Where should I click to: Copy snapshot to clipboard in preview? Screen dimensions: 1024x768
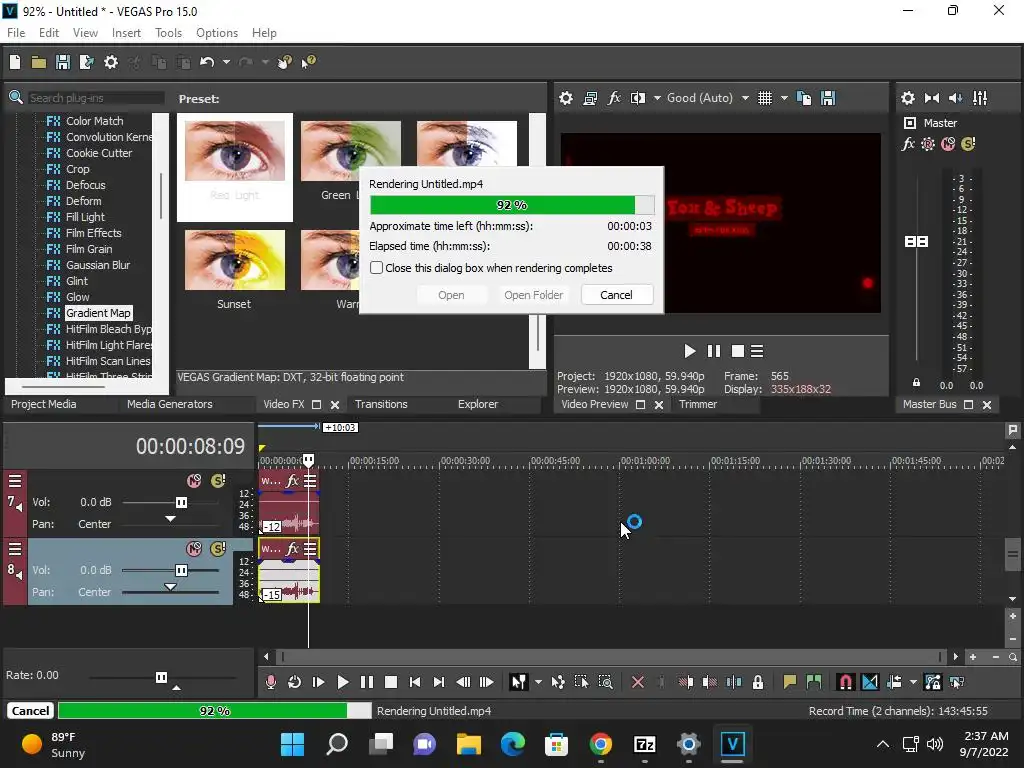pyautogui.click(x=804, y=98)
